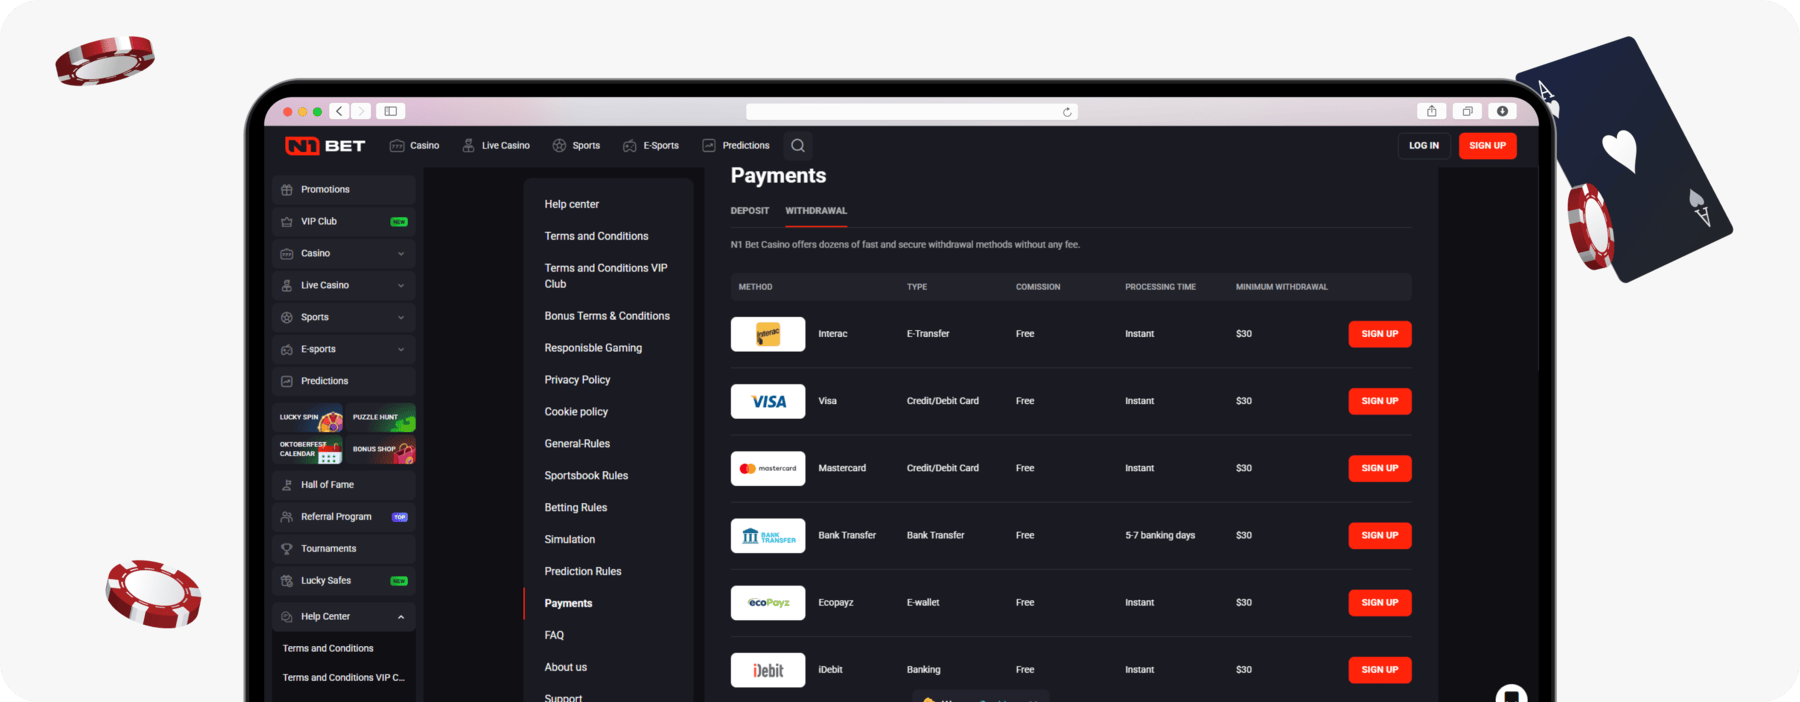Viewport: 1800px width, 702px height.
Task: Click the iDebit payment logo
Action: [x=768, y=670]
